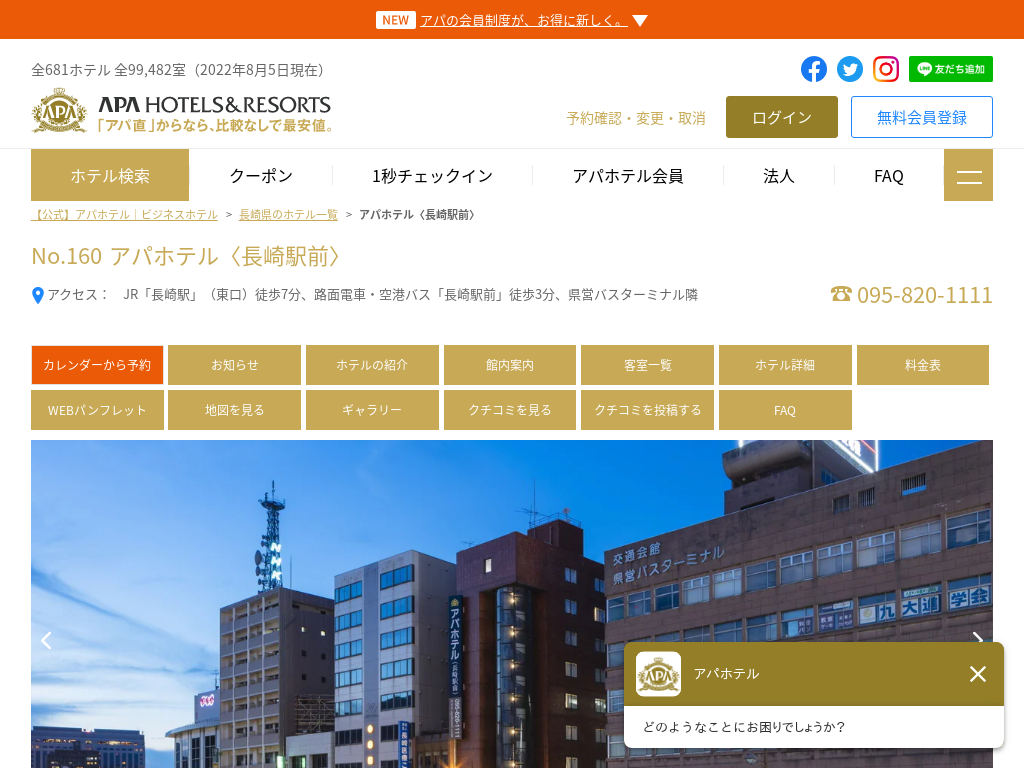Image resolution: width=1024 pixels, height=768 pixels.
Task: Click the お知らせ button
Action: [x=234, y=365]
